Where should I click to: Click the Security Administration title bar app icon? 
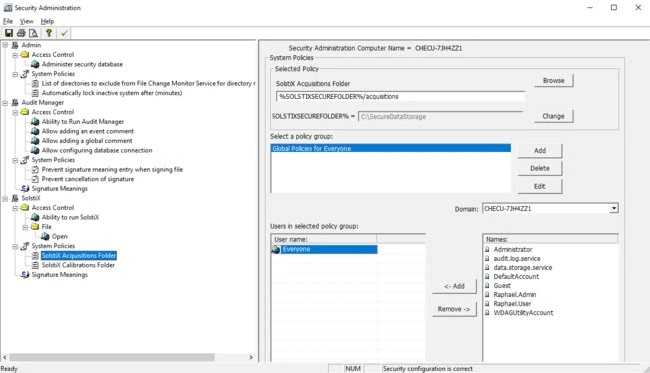(x=8, y=7)
